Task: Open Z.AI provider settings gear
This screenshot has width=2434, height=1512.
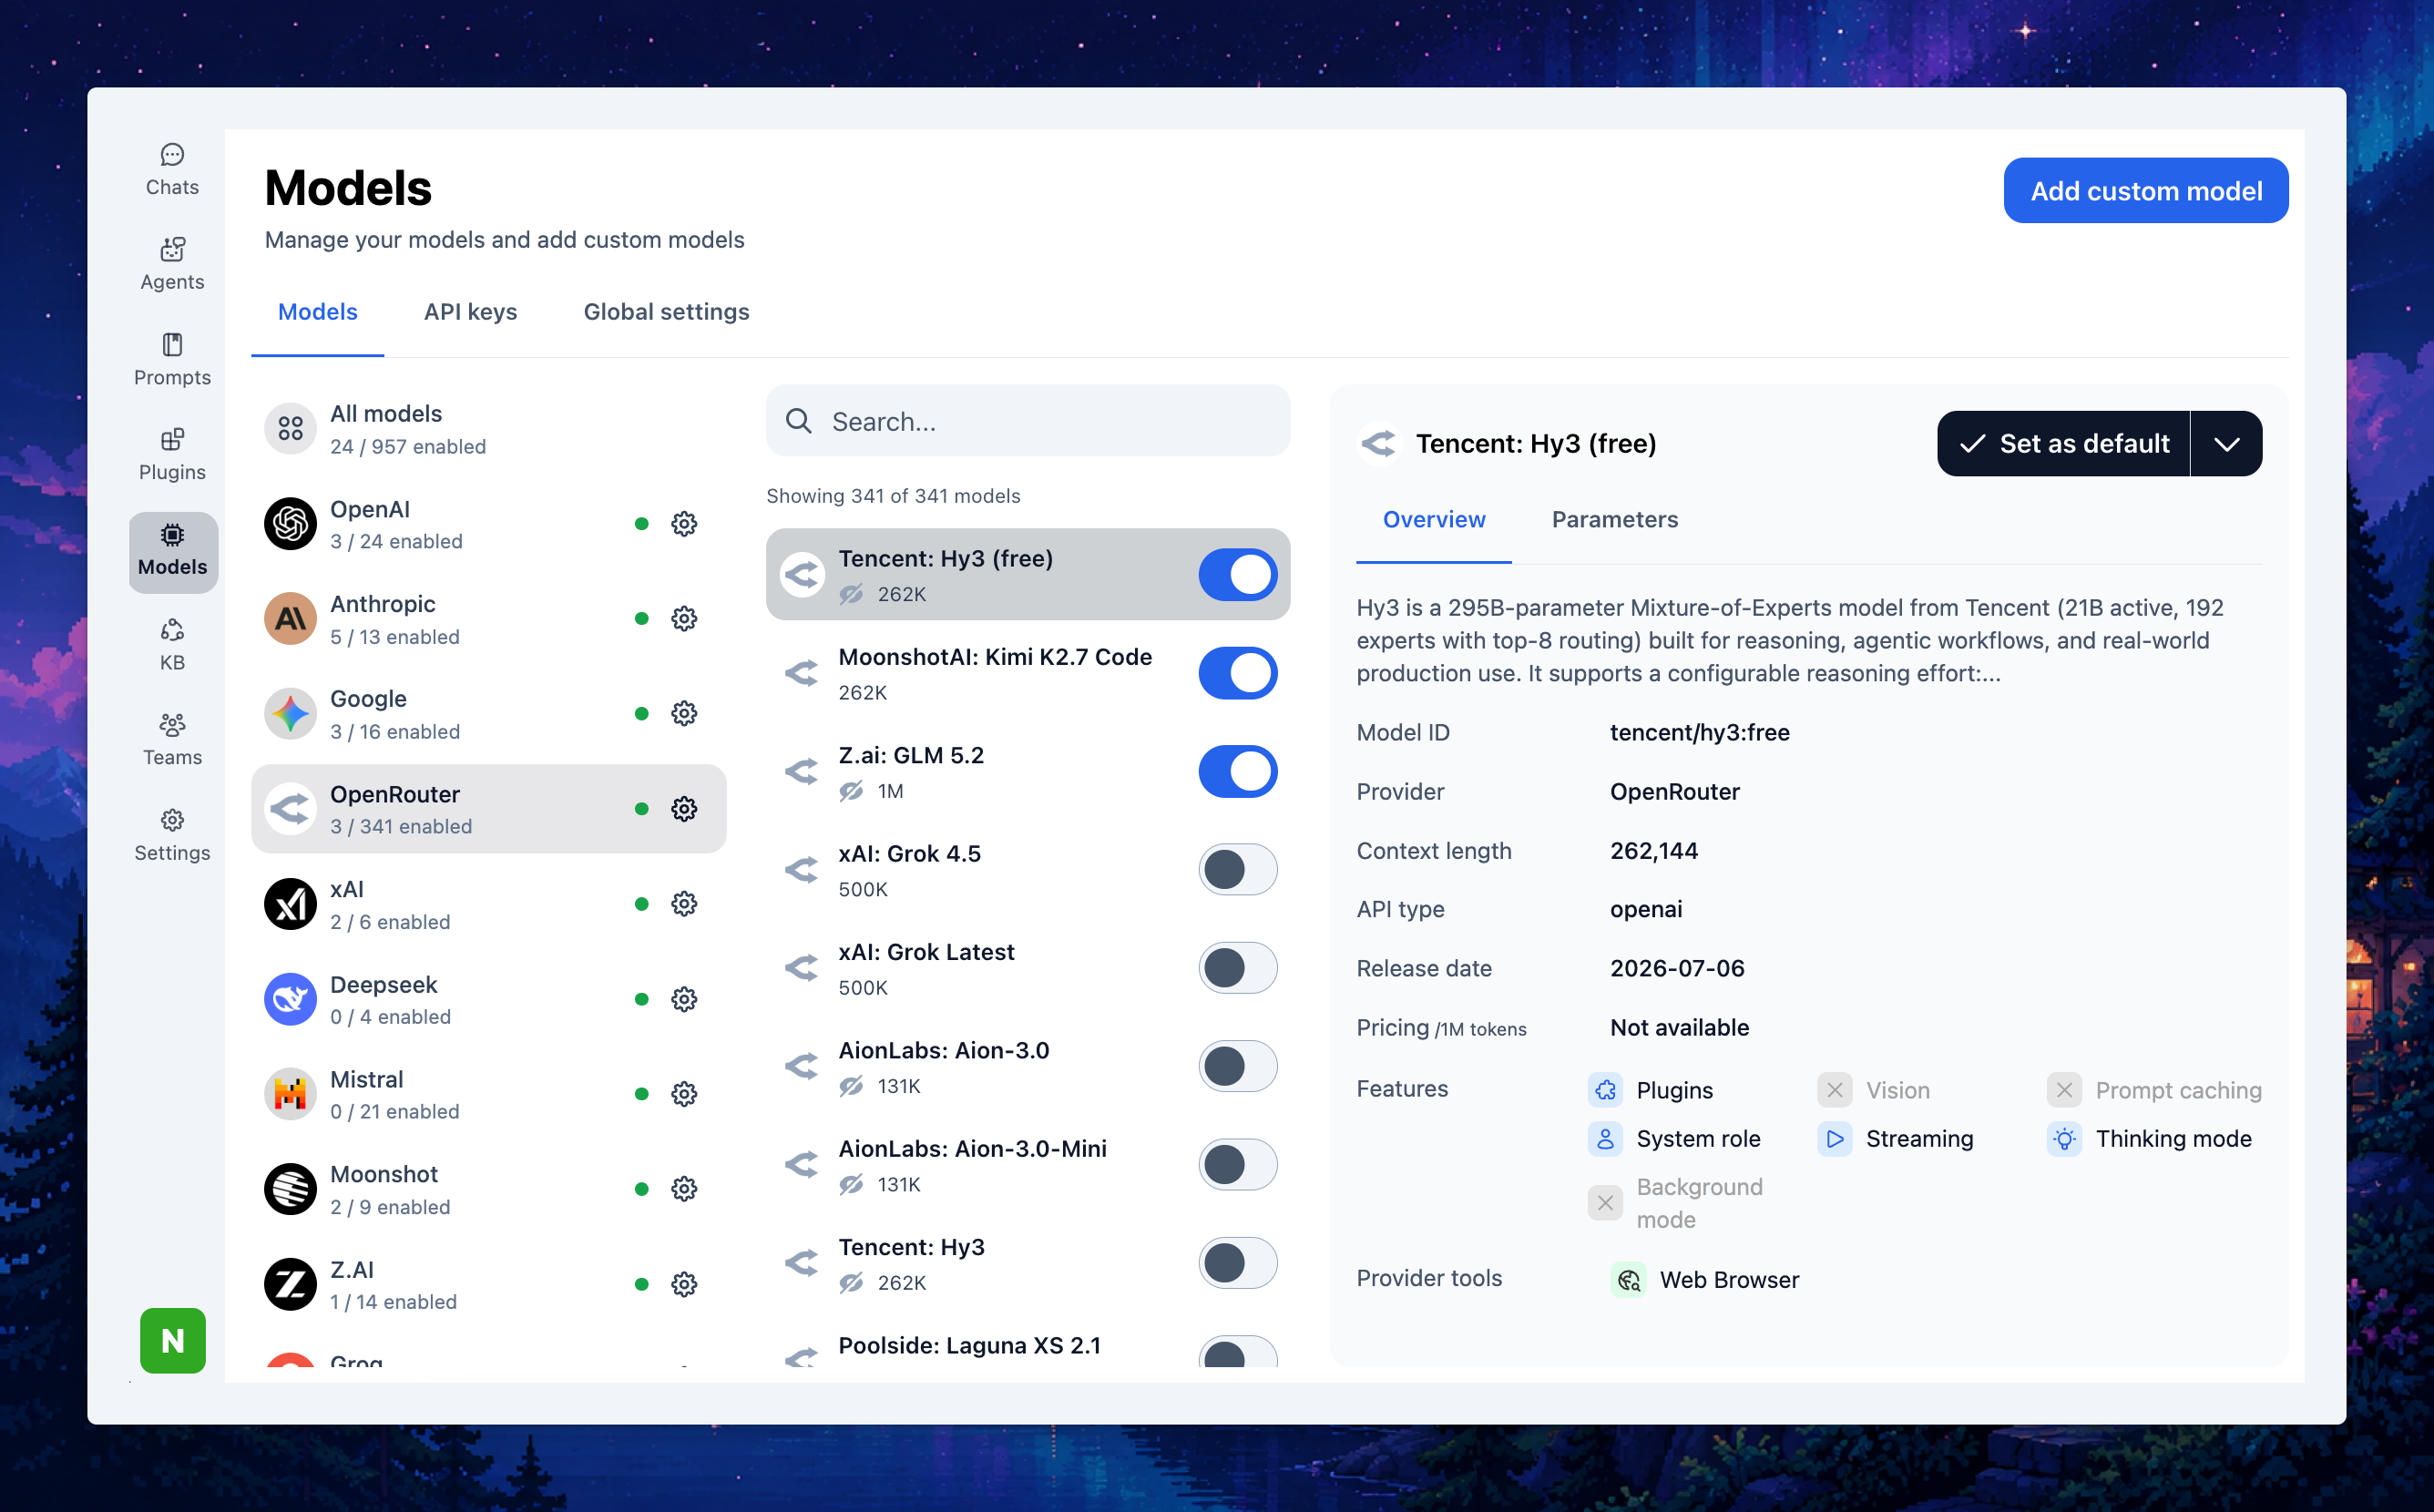Action: tap(684, 1284)
